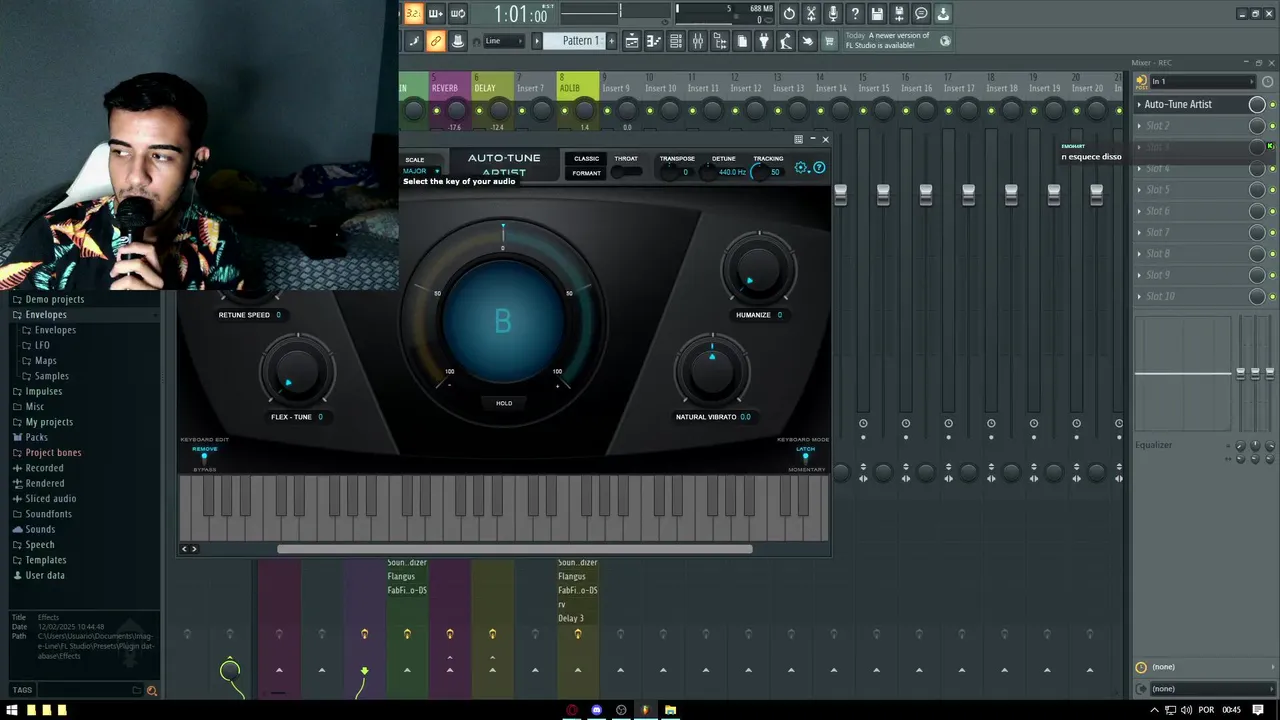Click the Natural Vibrato knob
Viewport: 1280px width, 720px height.
pyautogui.click(x=712, y=370)
